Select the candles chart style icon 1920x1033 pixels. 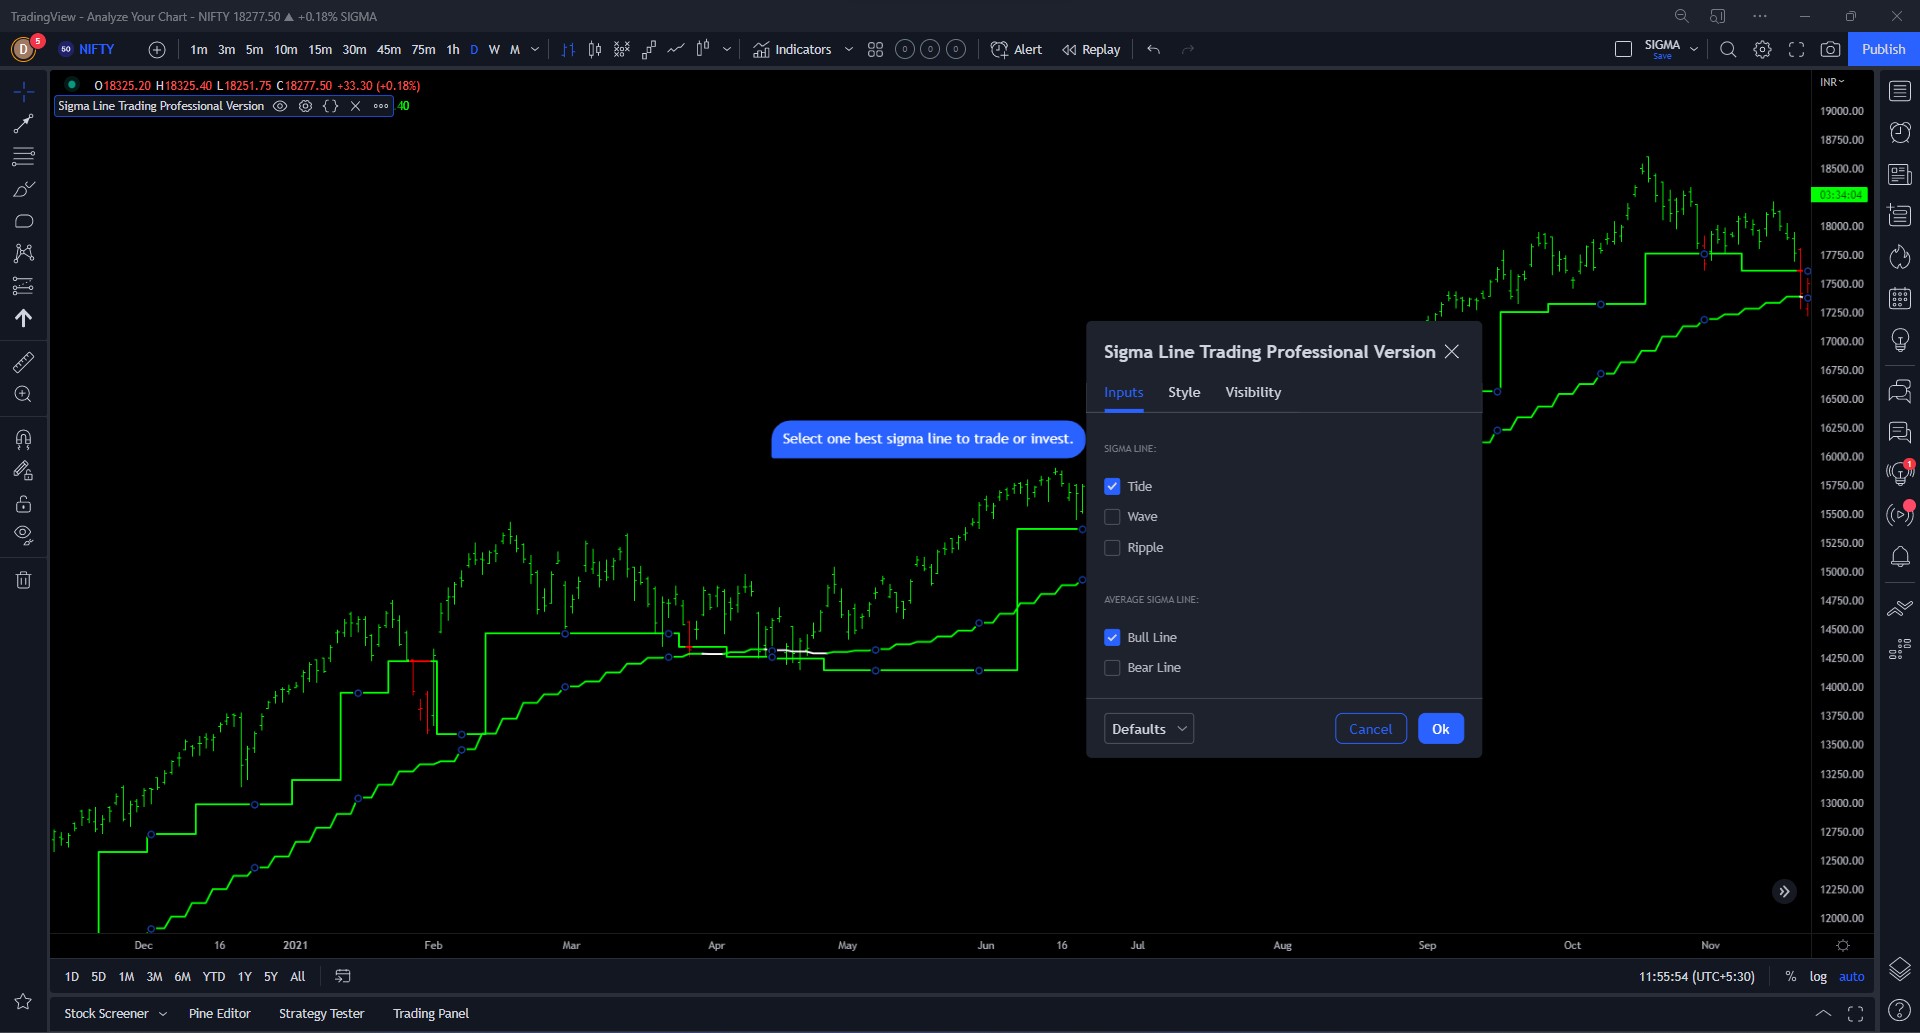tap(595, 49)
